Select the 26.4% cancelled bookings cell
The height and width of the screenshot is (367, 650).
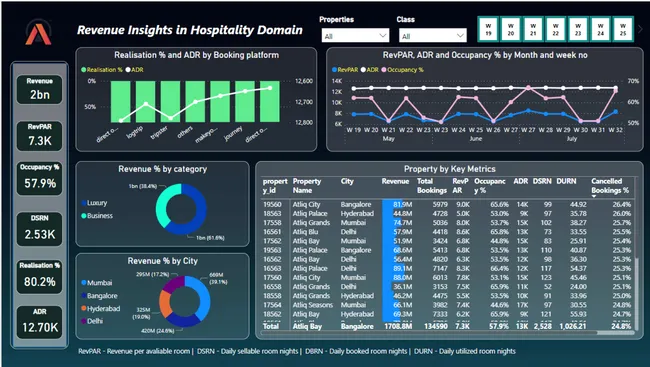(x=621, y=204)
